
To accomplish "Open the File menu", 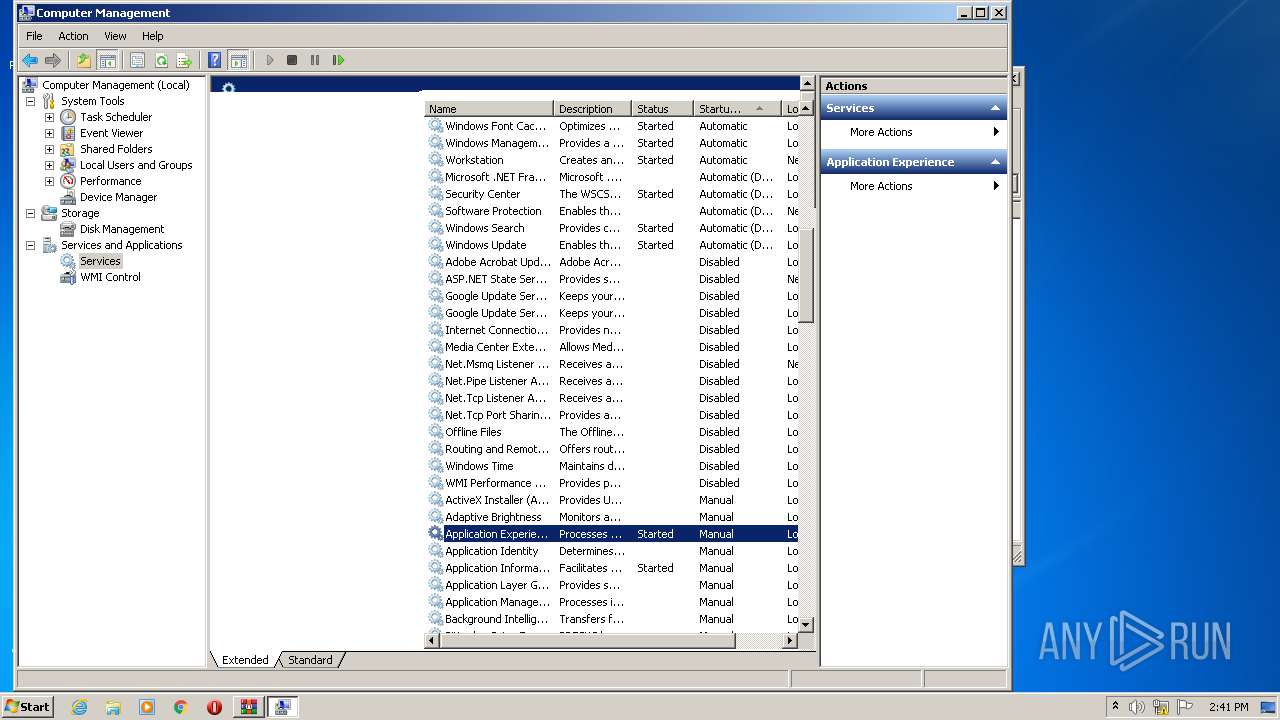I will [34, 36].
